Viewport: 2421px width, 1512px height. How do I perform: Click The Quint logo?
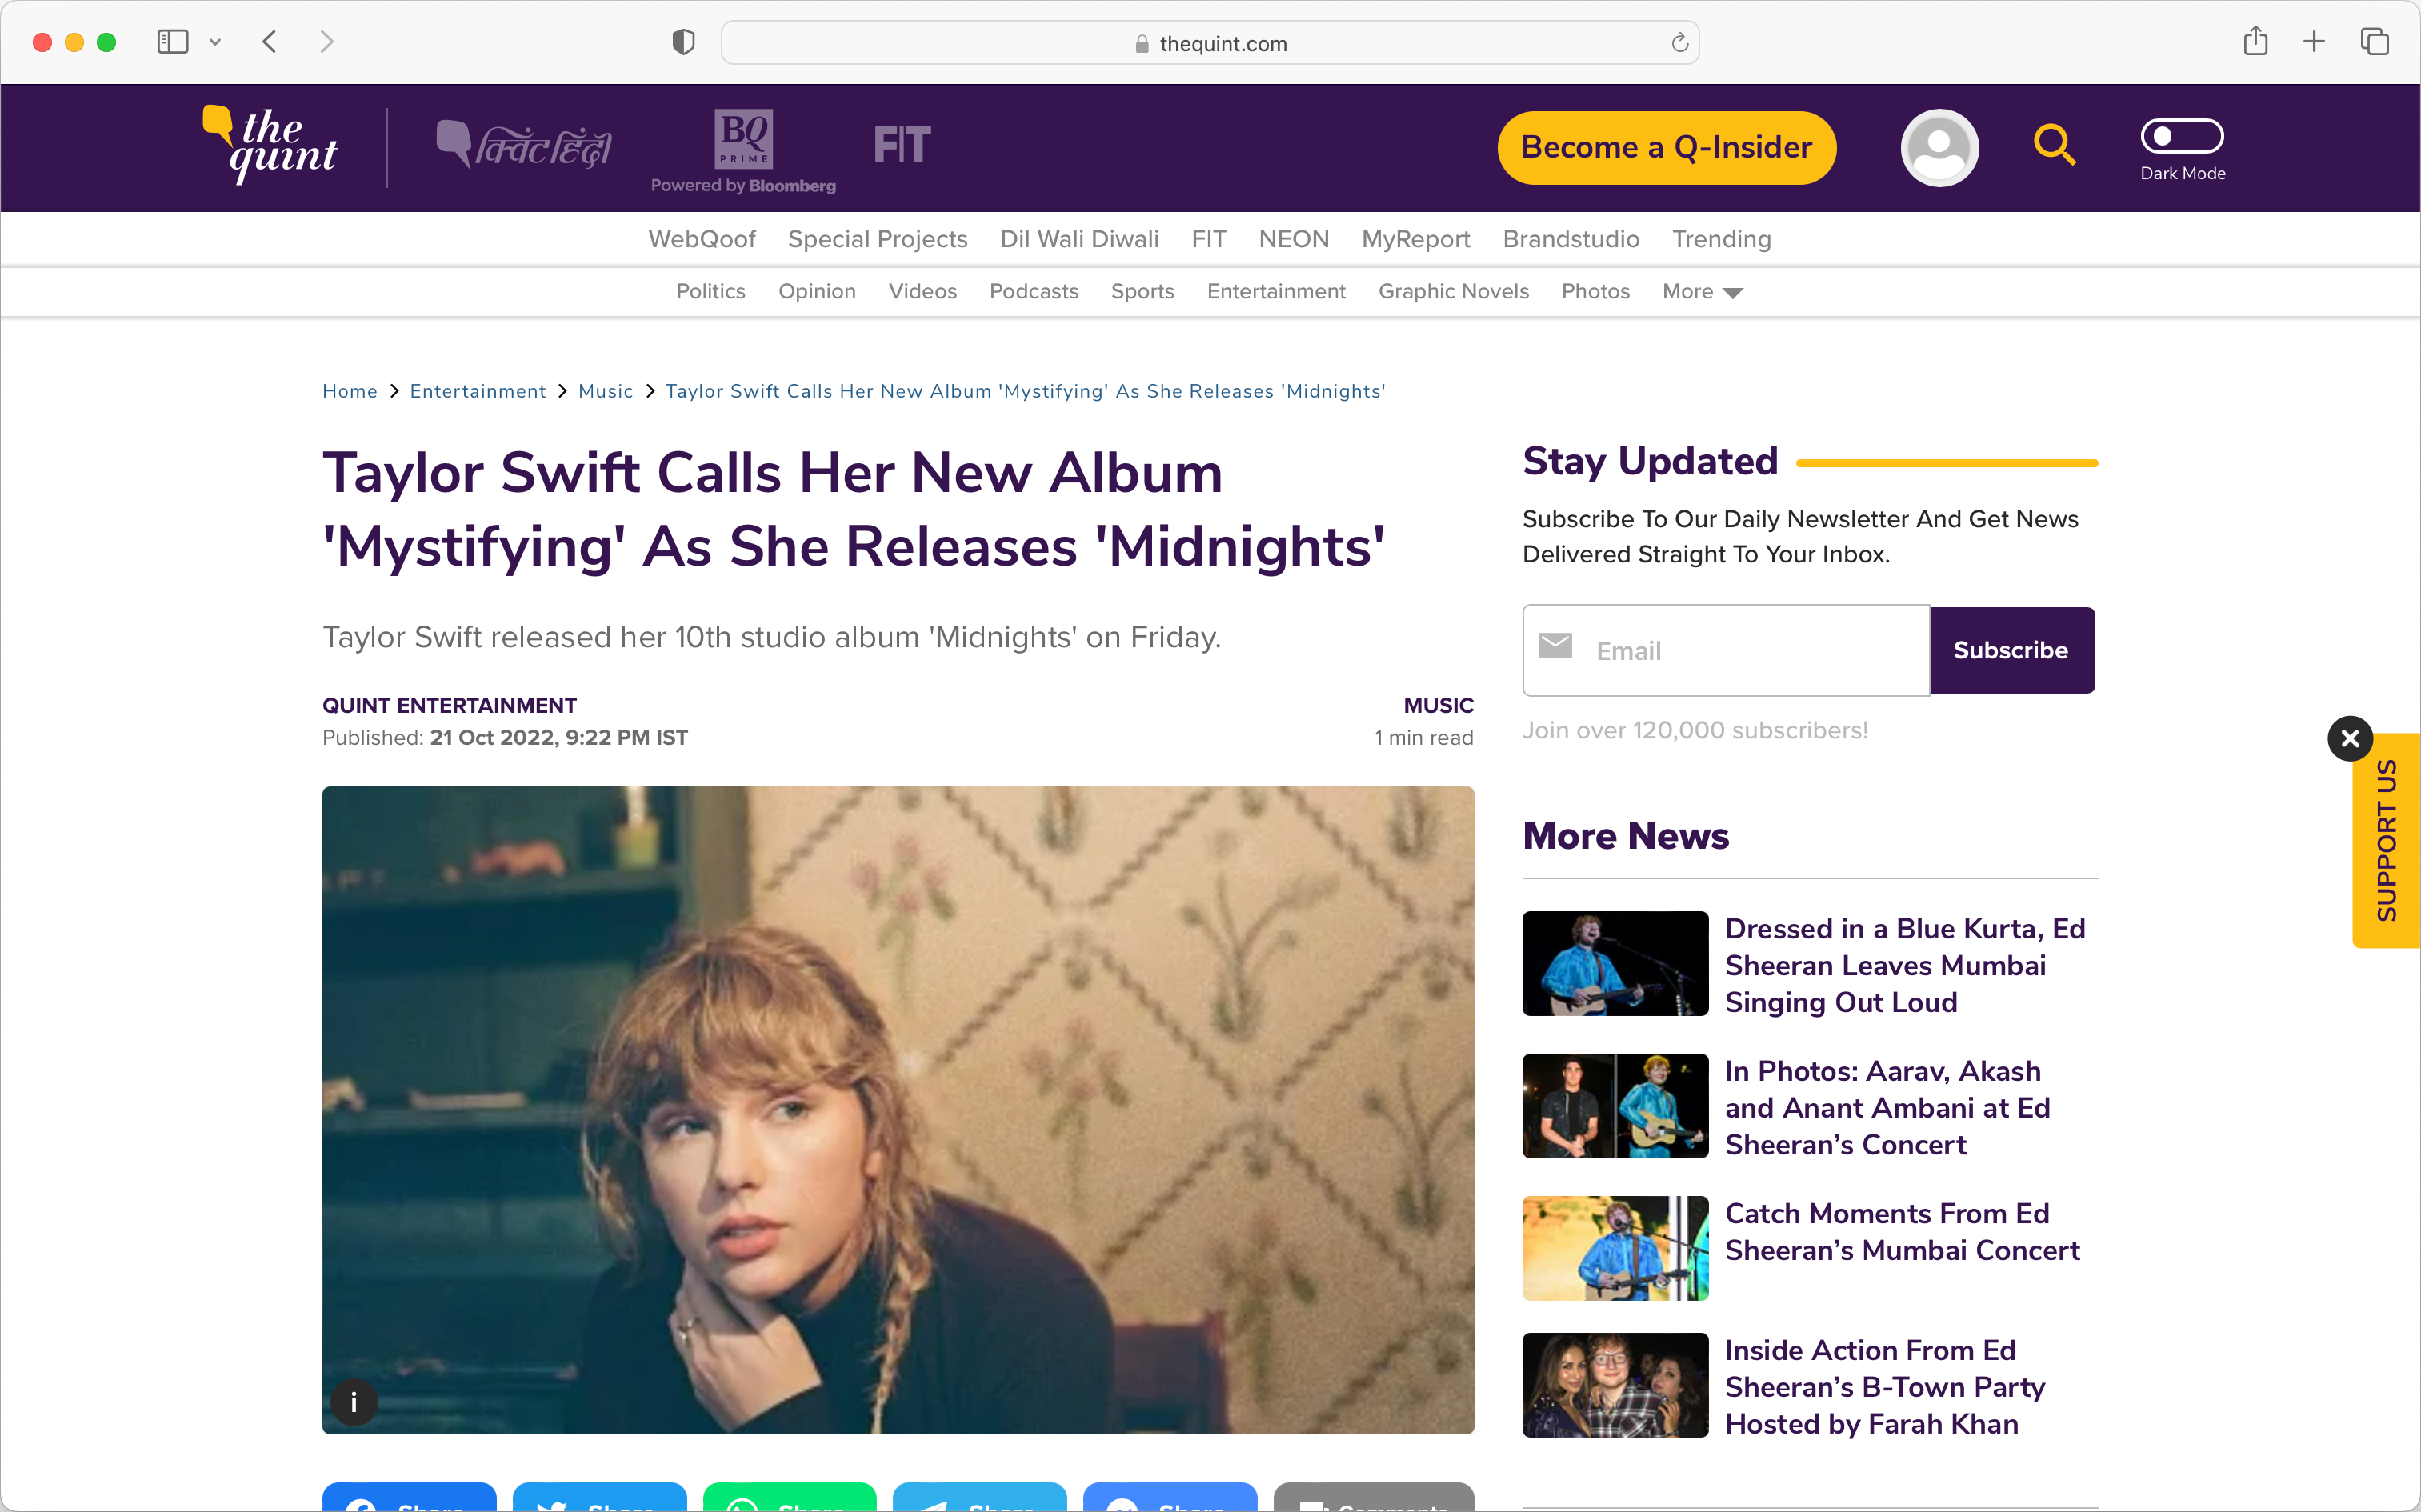[271, 146]
